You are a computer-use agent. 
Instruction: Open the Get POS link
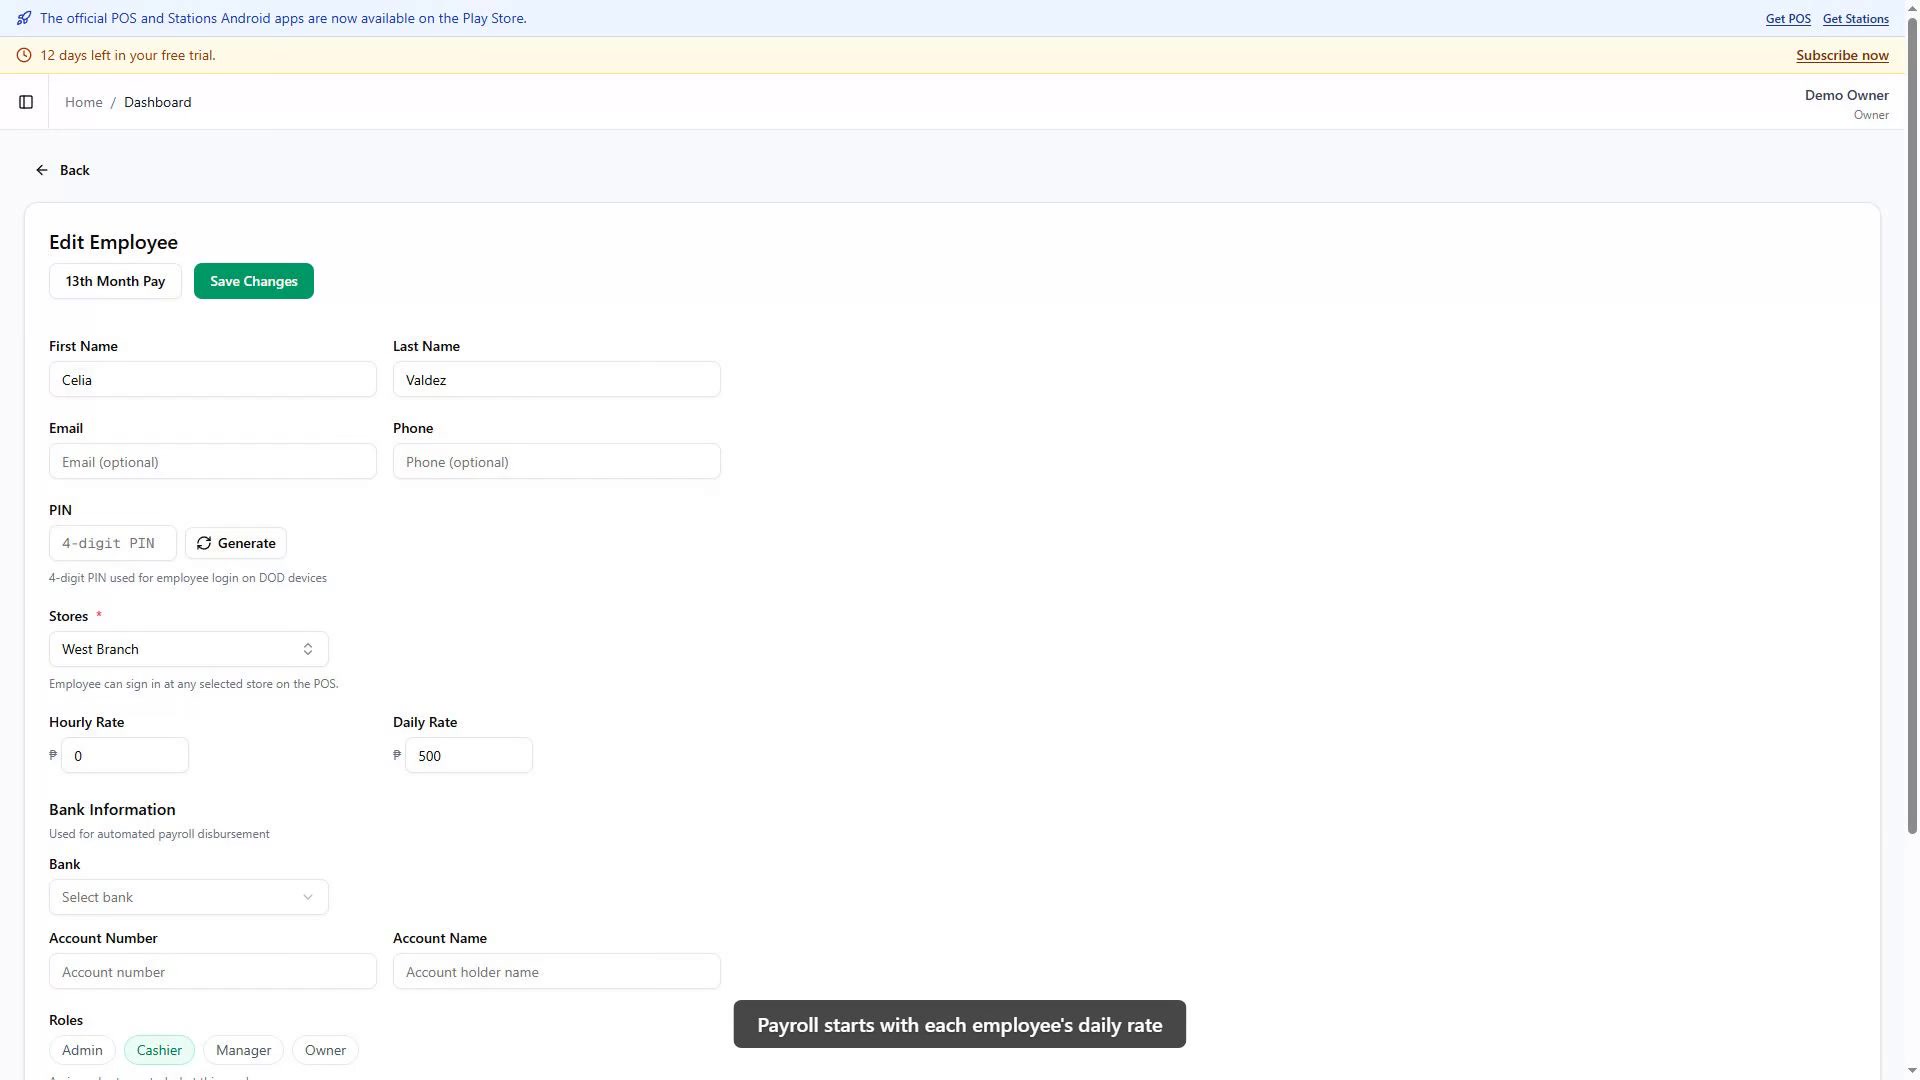(1788, 18)
